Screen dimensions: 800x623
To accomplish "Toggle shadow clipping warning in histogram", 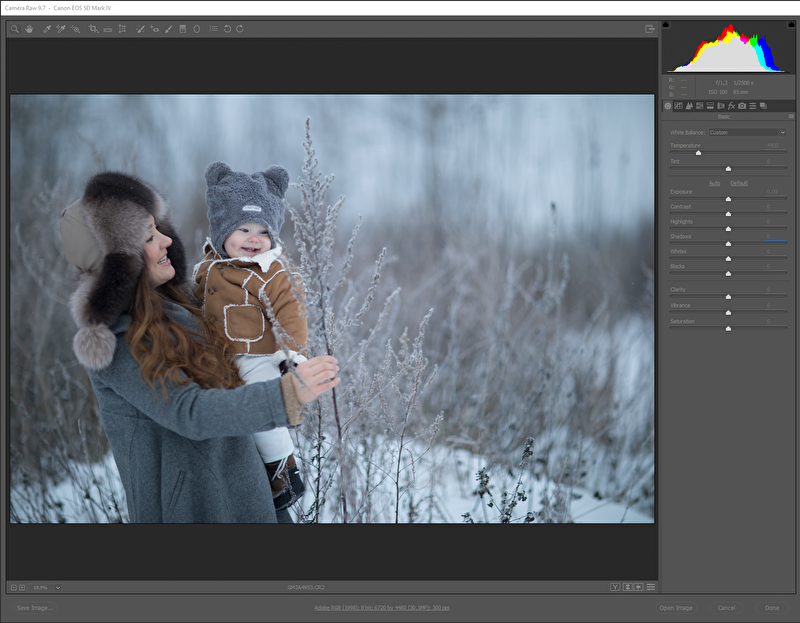I will point(667,24).
